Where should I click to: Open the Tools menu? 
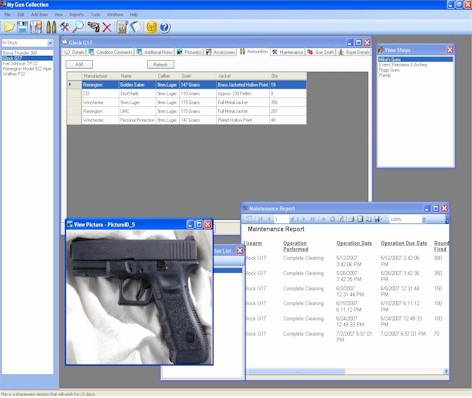[96, 15]
